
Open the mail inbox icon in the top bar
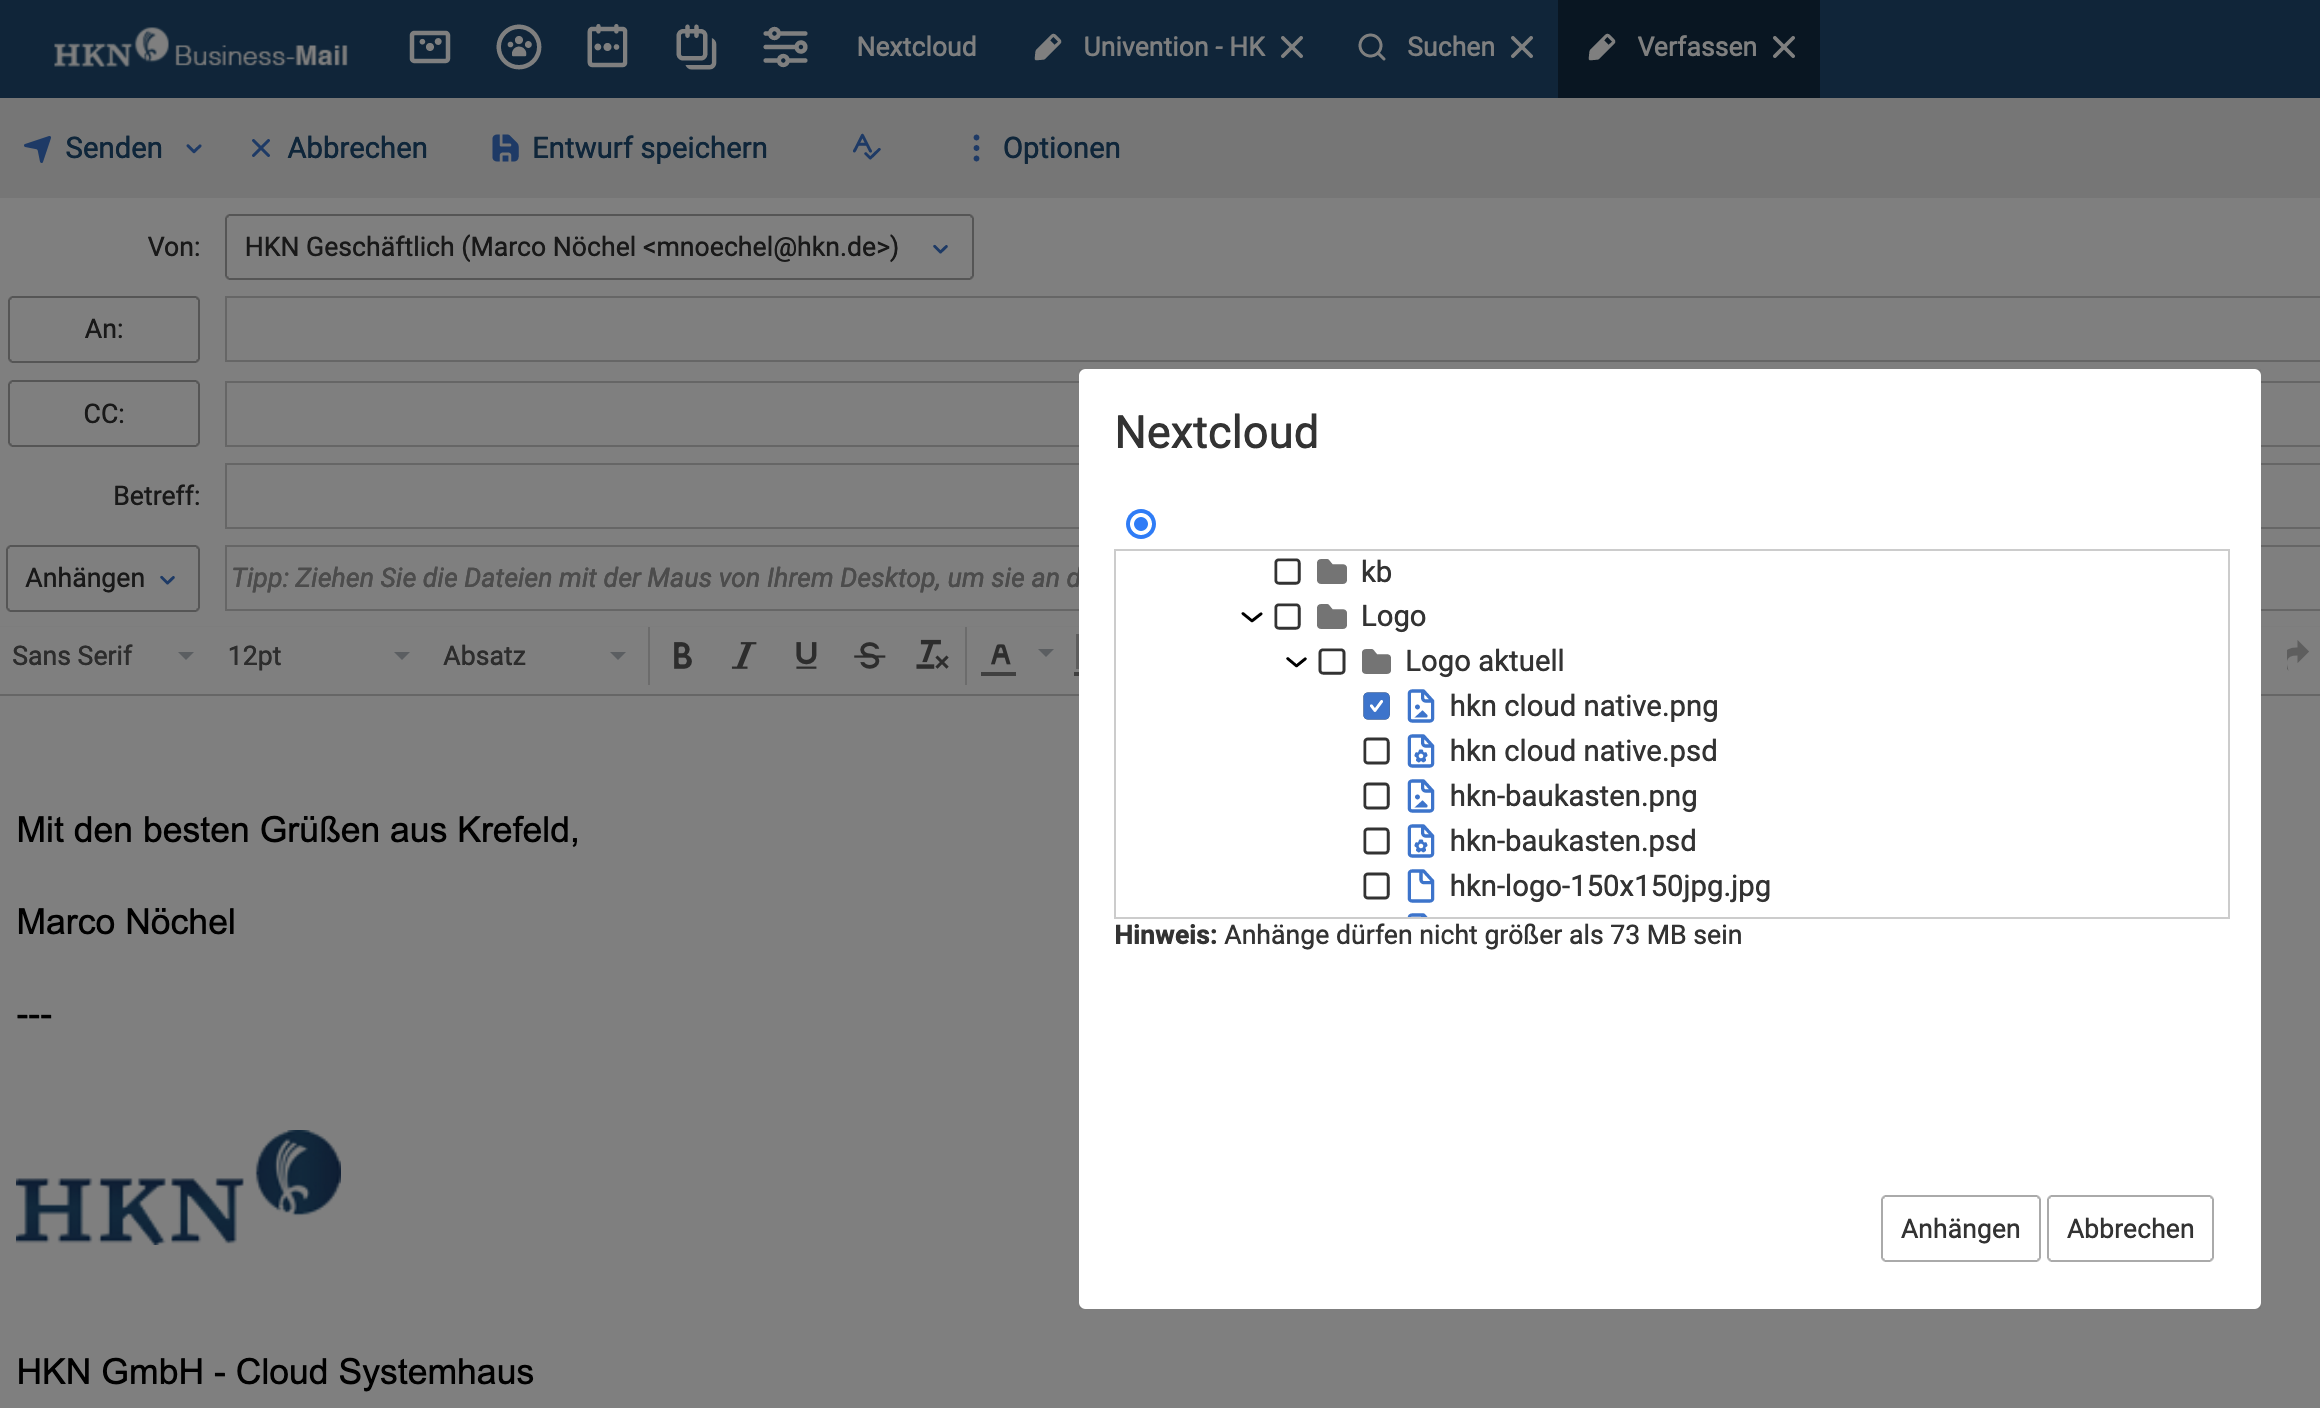point(430,47)
